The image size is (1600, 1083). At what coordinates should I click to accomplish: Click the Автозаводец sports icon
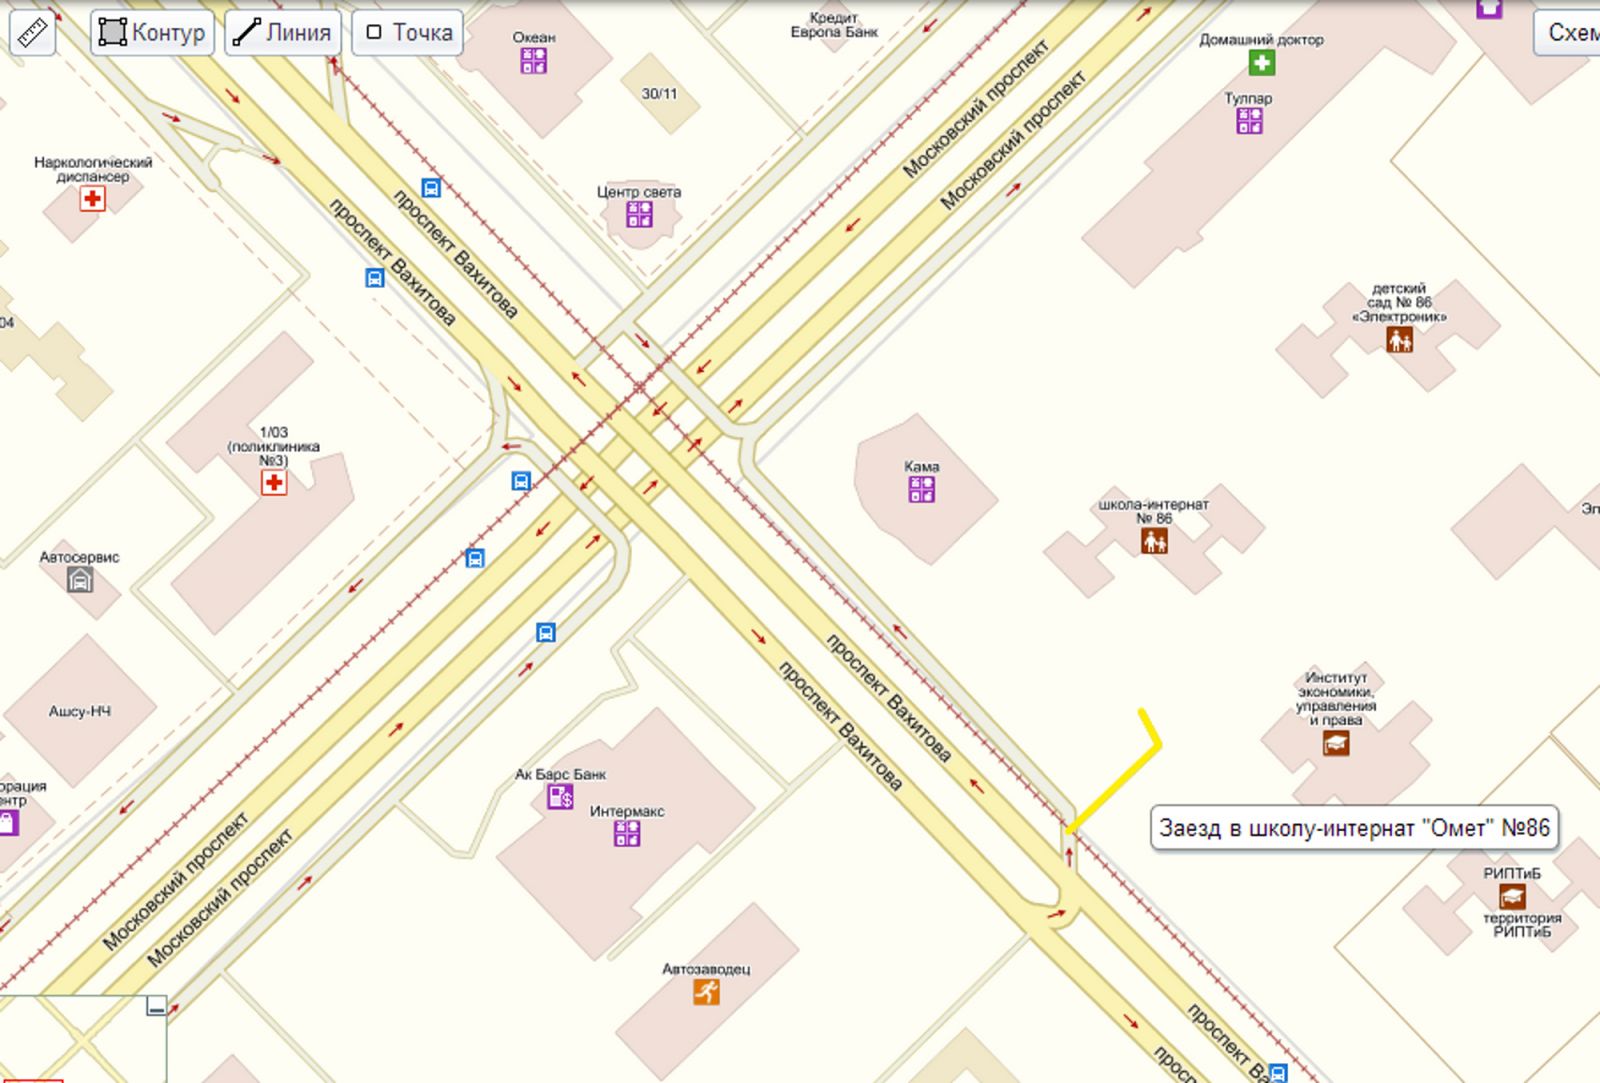tap(706, 992)
